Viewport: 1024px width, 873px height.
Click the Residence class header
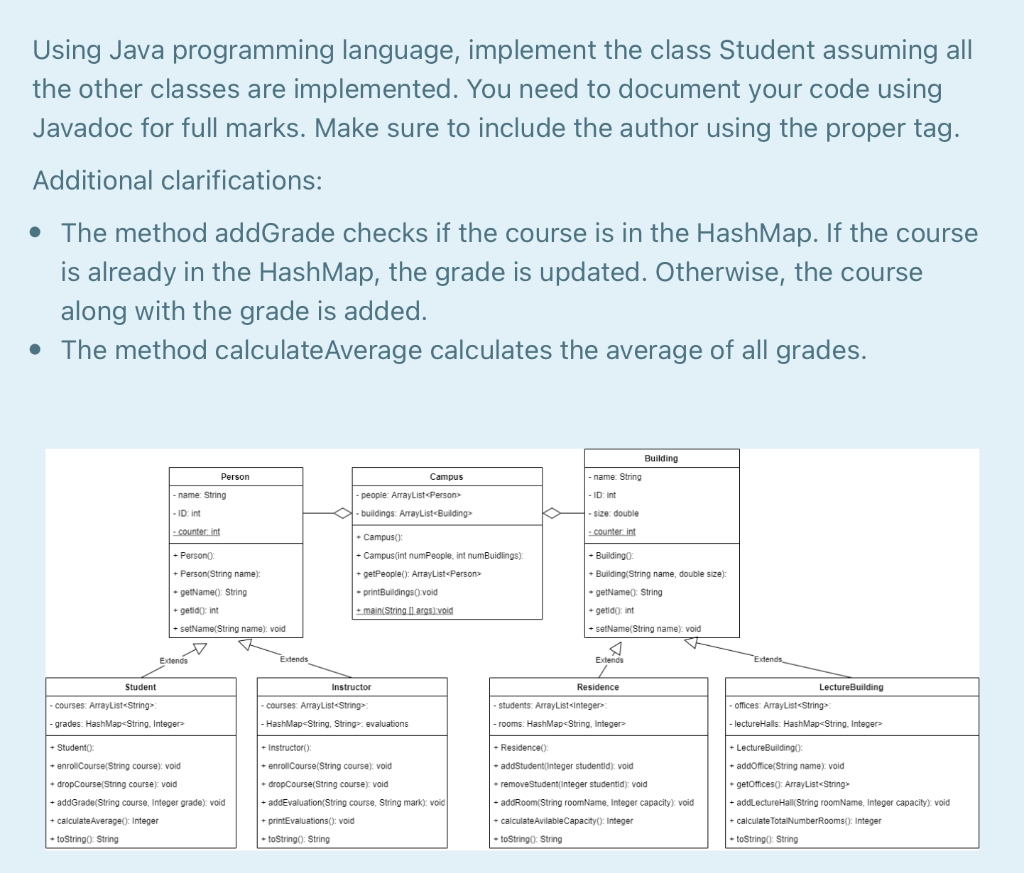pyautogui.click(x=598, y=687)
